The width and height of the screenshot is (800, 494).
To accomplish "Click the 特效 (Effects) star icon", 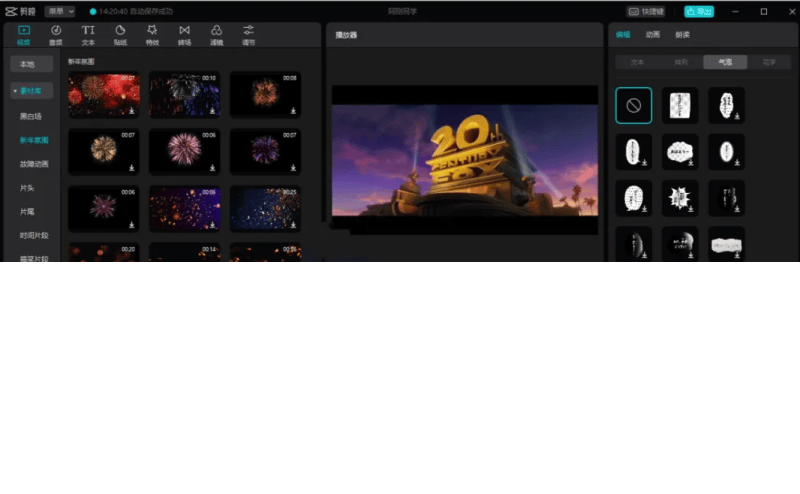I will coord(152,35).
